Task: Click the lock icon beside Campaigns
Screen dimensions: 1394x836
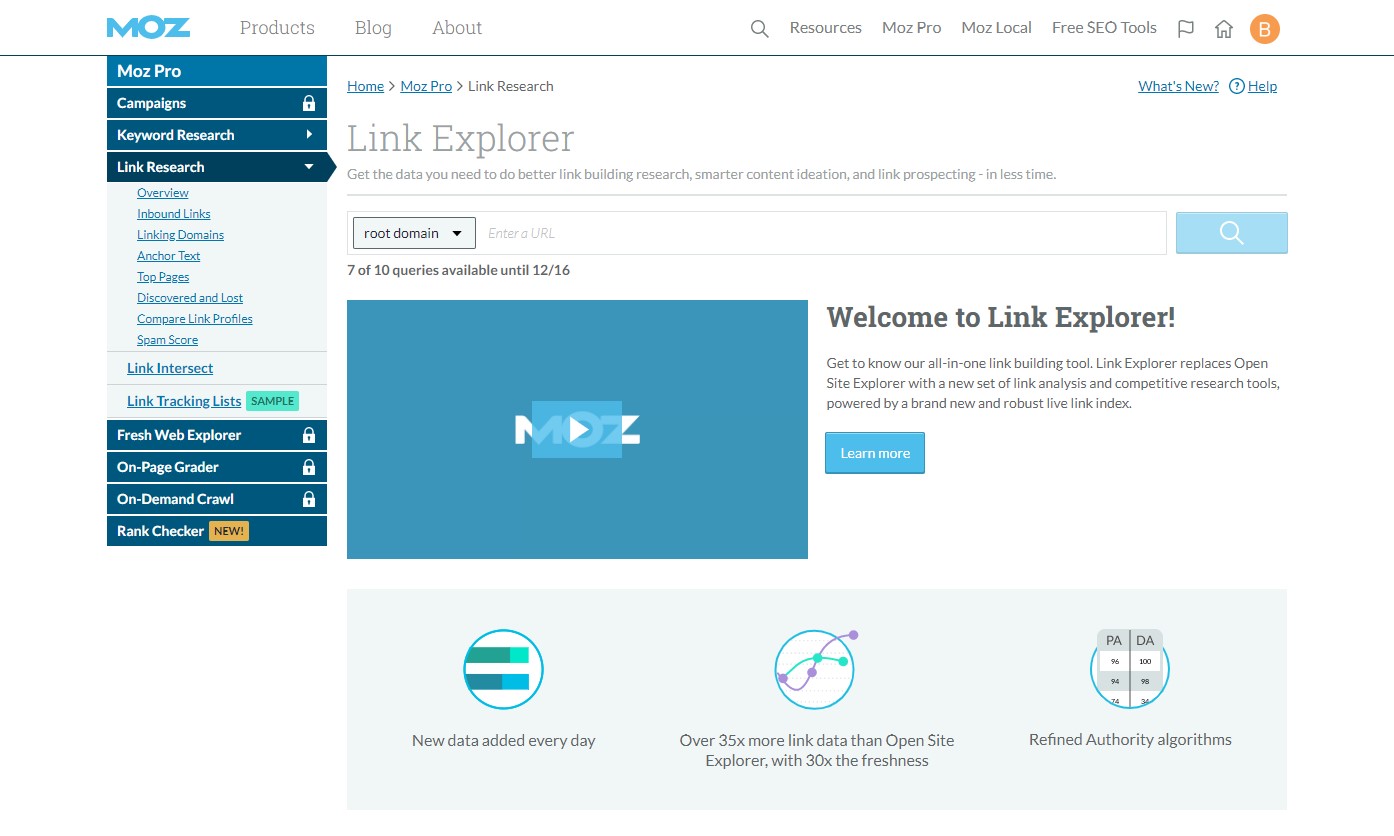Action: pyautogui.click(x=309, y=103)
